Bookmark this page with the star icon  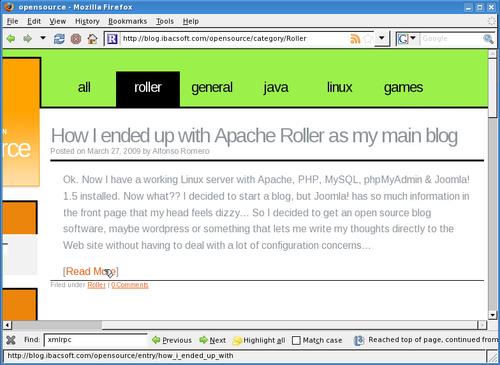pos(368,39)
